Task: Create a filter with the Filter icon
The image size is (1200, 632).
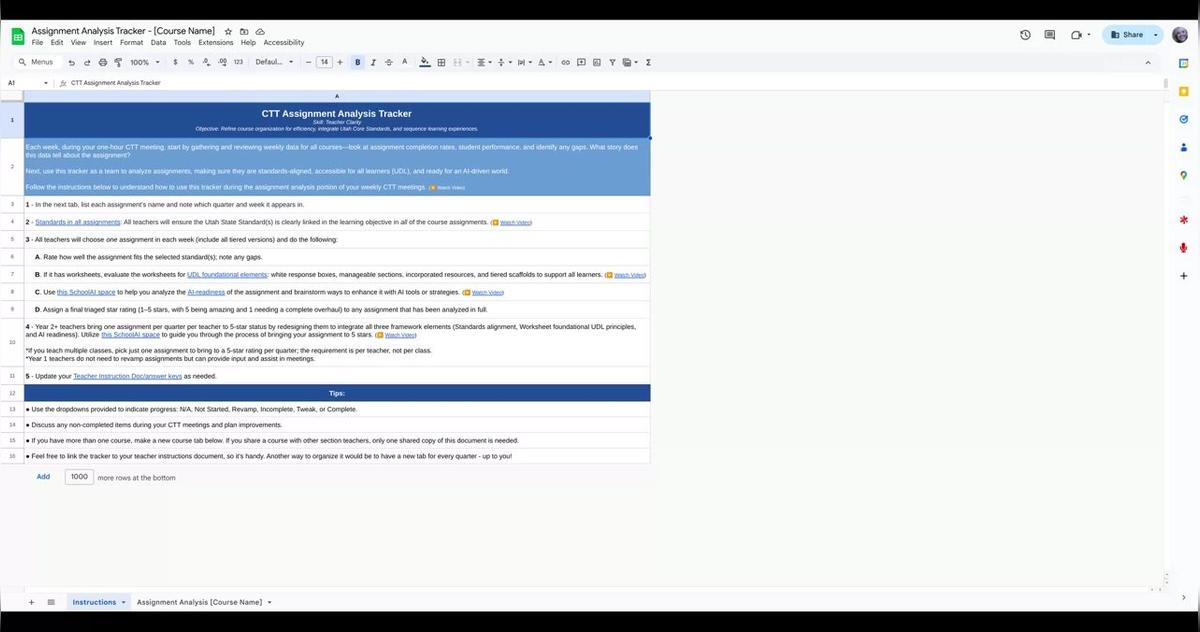Action: pos(612,62)
